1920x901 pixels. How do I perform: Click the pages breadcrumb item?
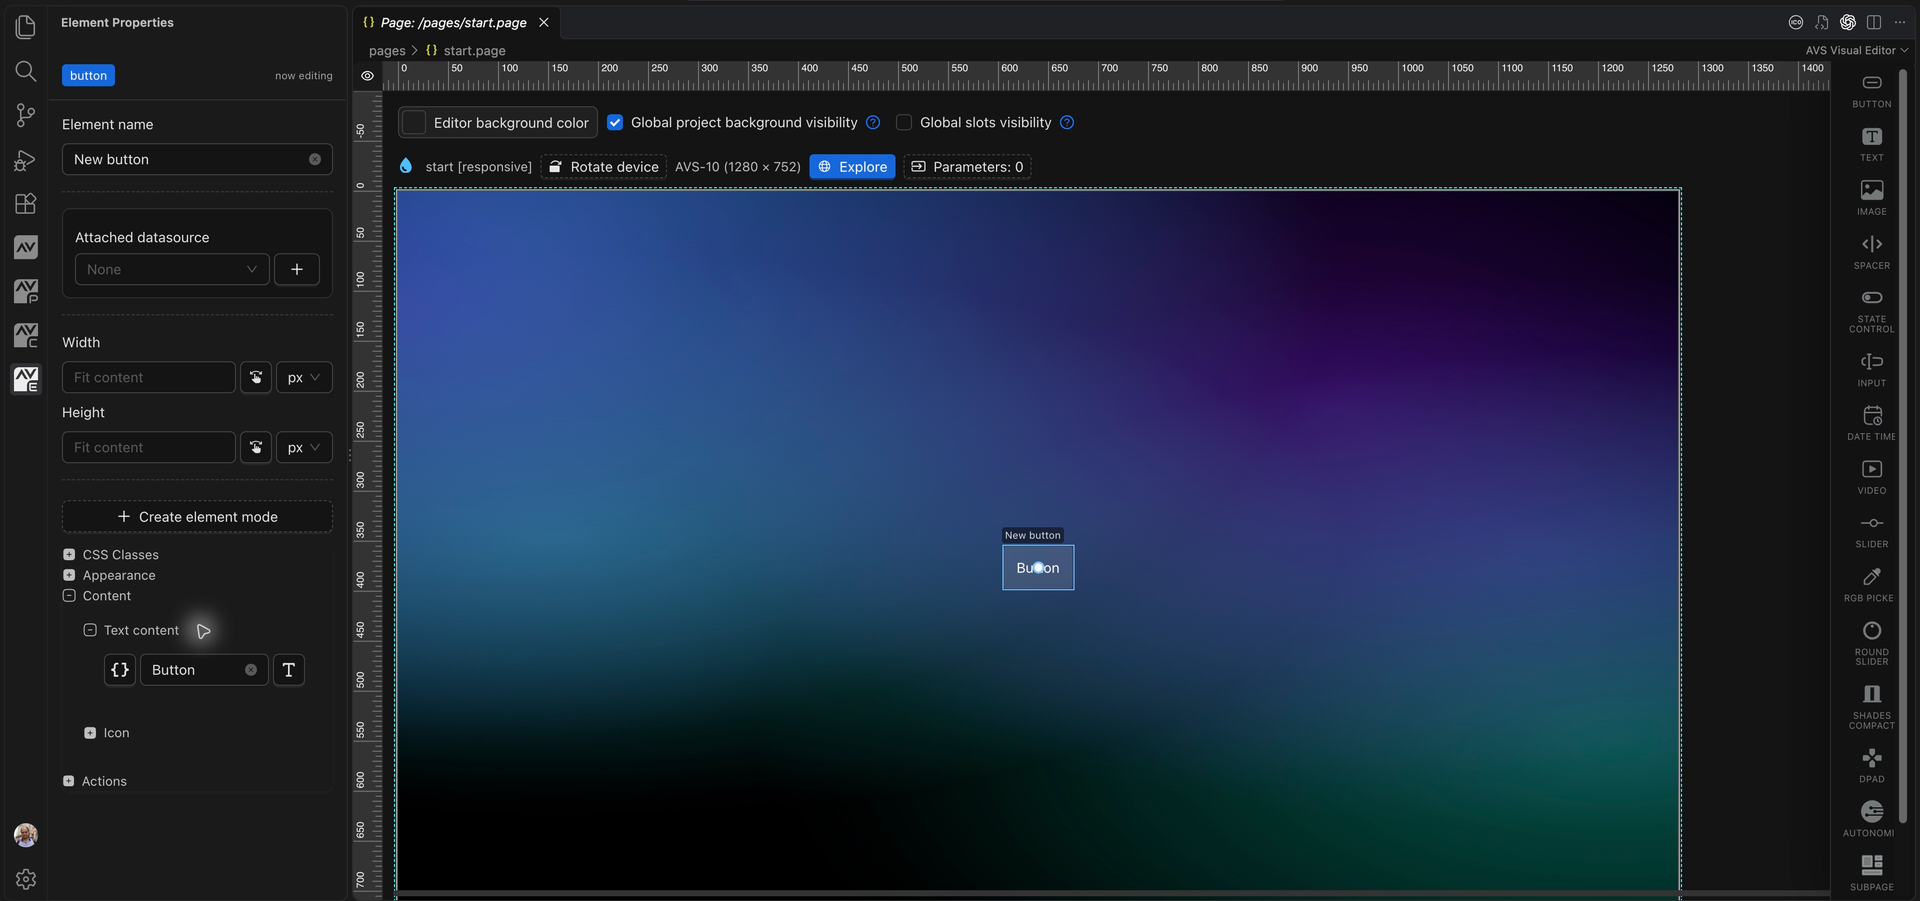click(387, 50)
